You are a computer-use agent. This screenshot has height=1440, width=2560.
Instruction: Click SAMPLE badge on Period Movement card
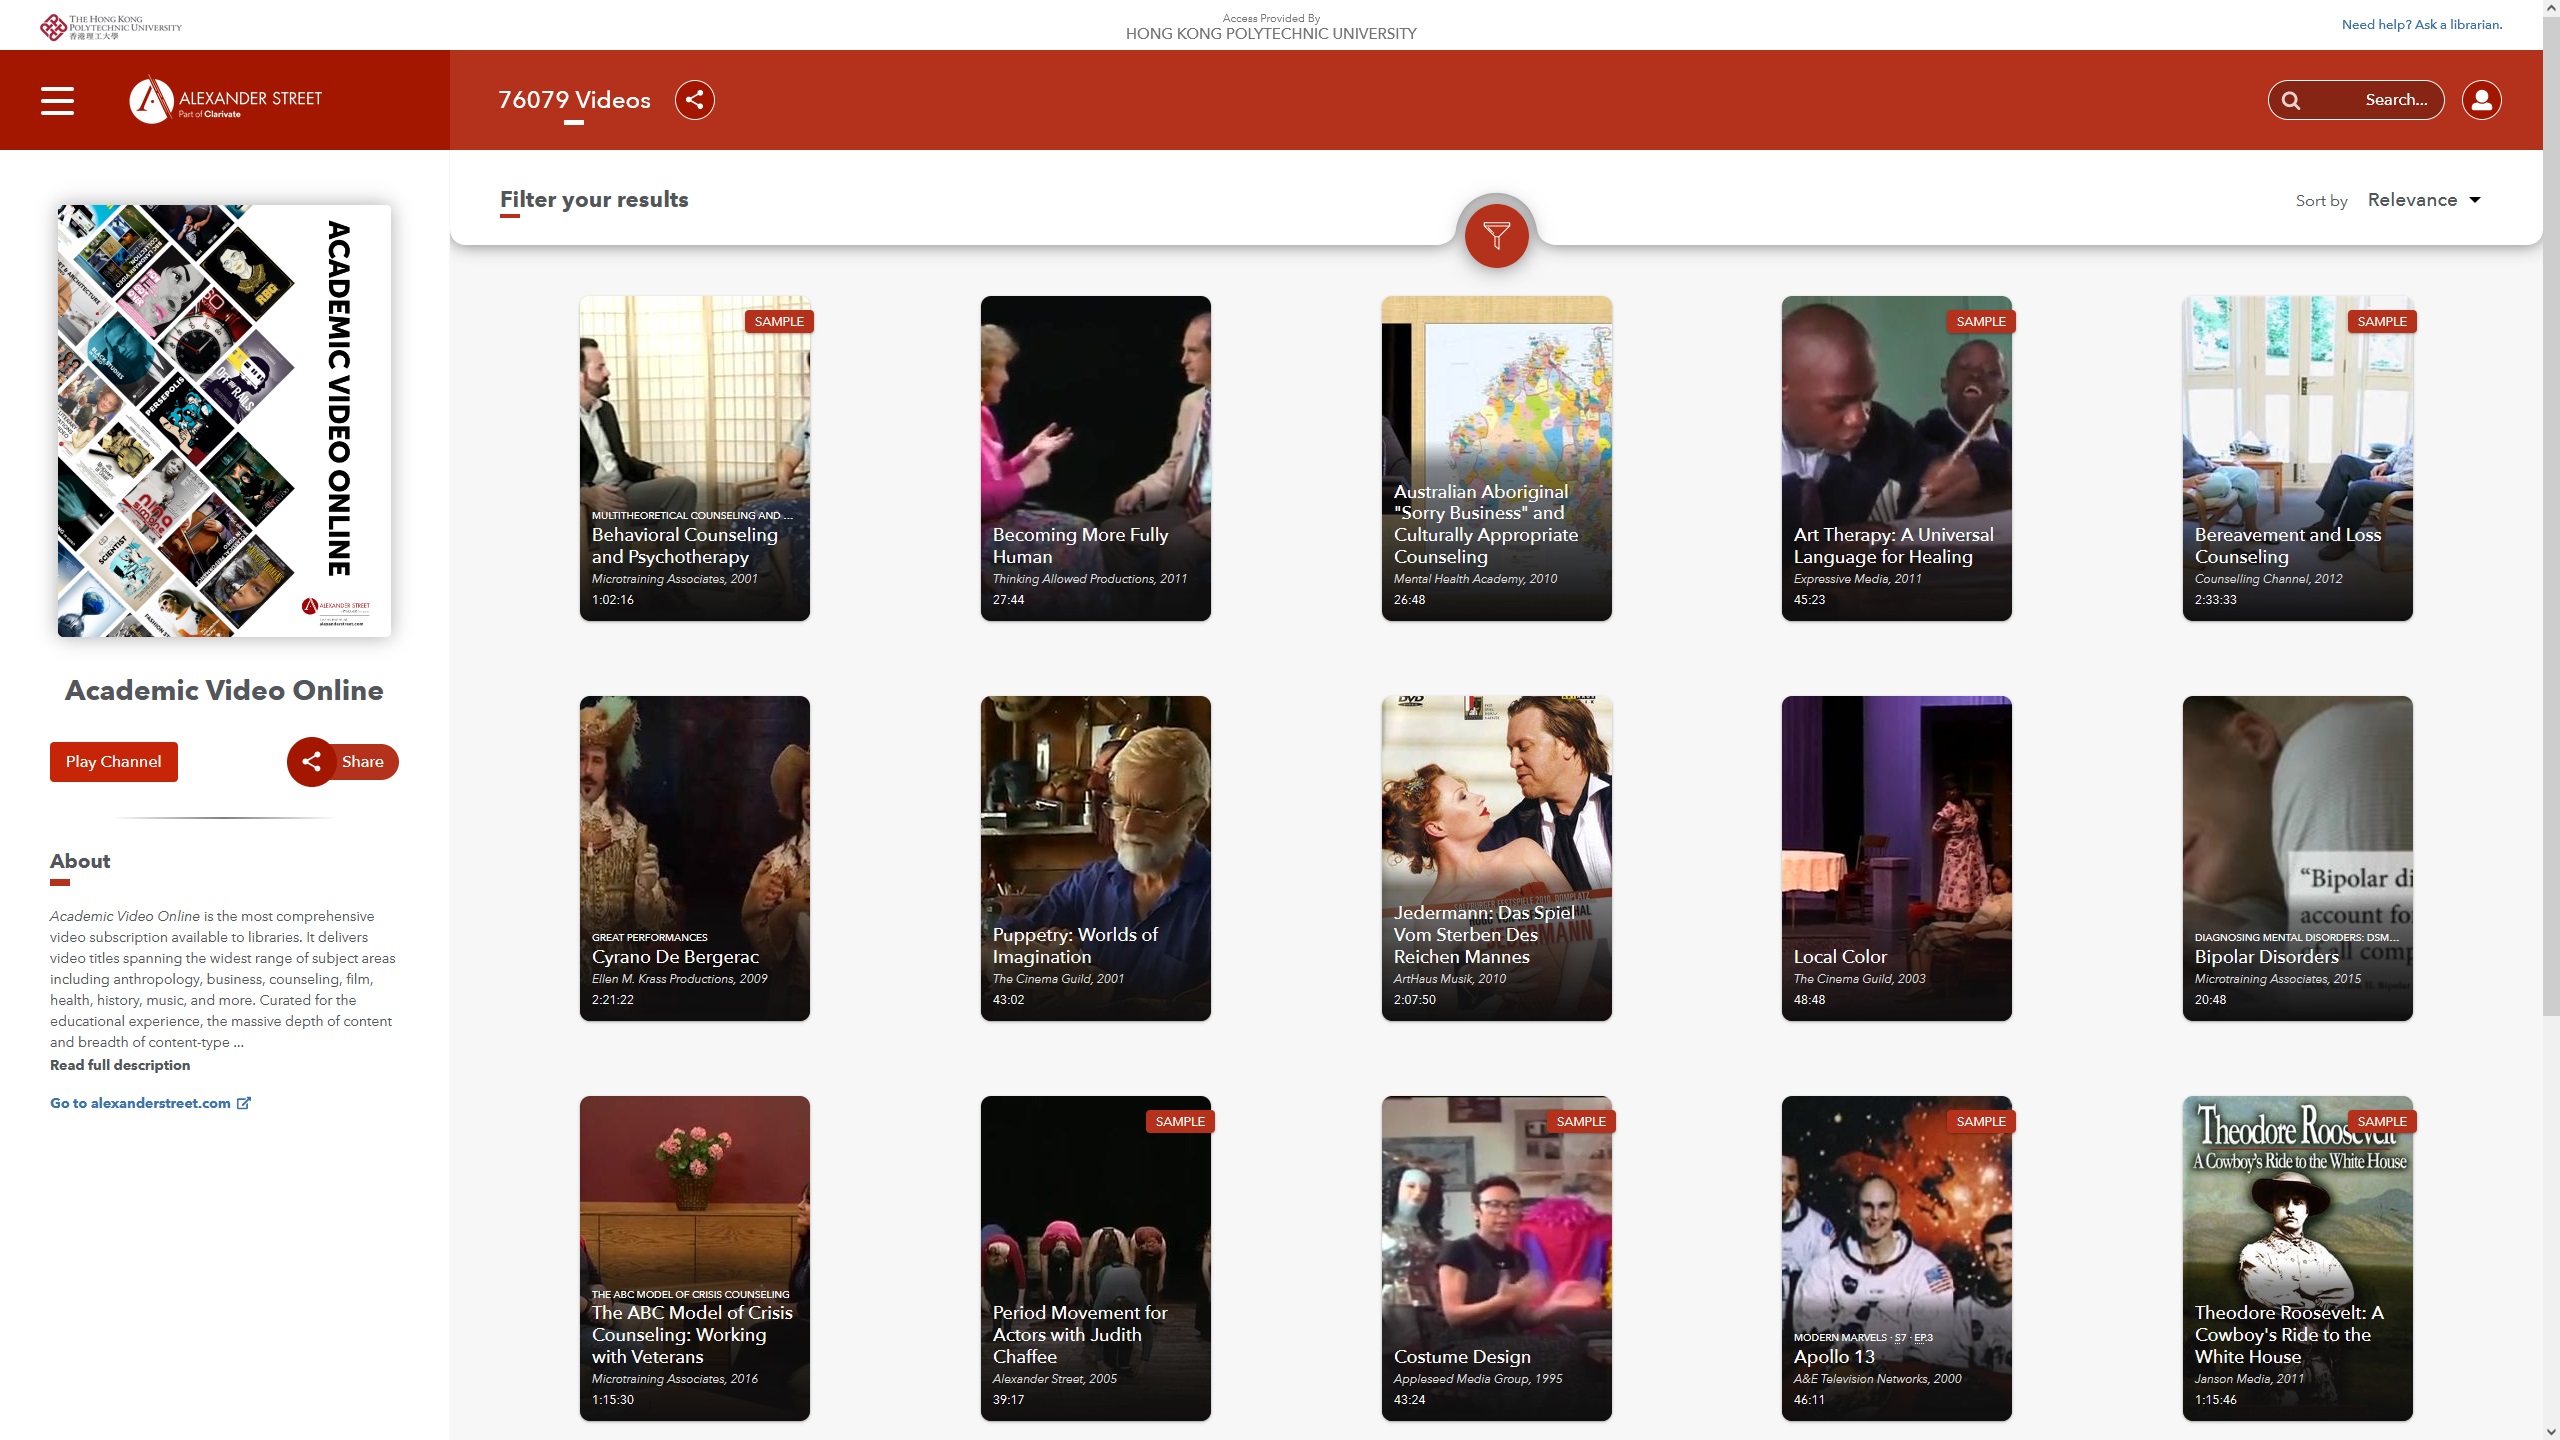pos(1180,1121)
